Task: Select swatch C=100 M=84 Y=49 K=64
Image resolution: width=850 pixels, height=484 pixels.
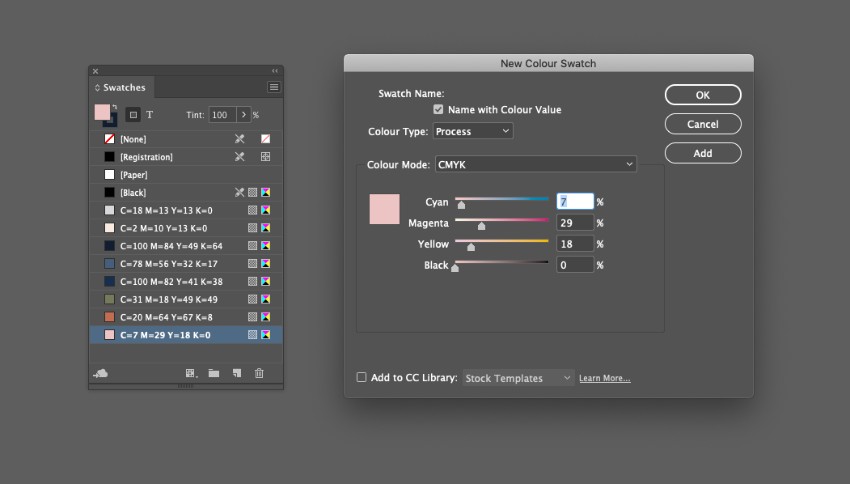Action: [x=186, y=246]
